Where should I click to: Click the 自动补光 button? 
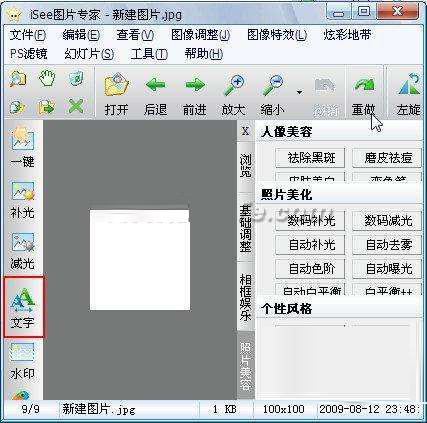coord(310,245)
